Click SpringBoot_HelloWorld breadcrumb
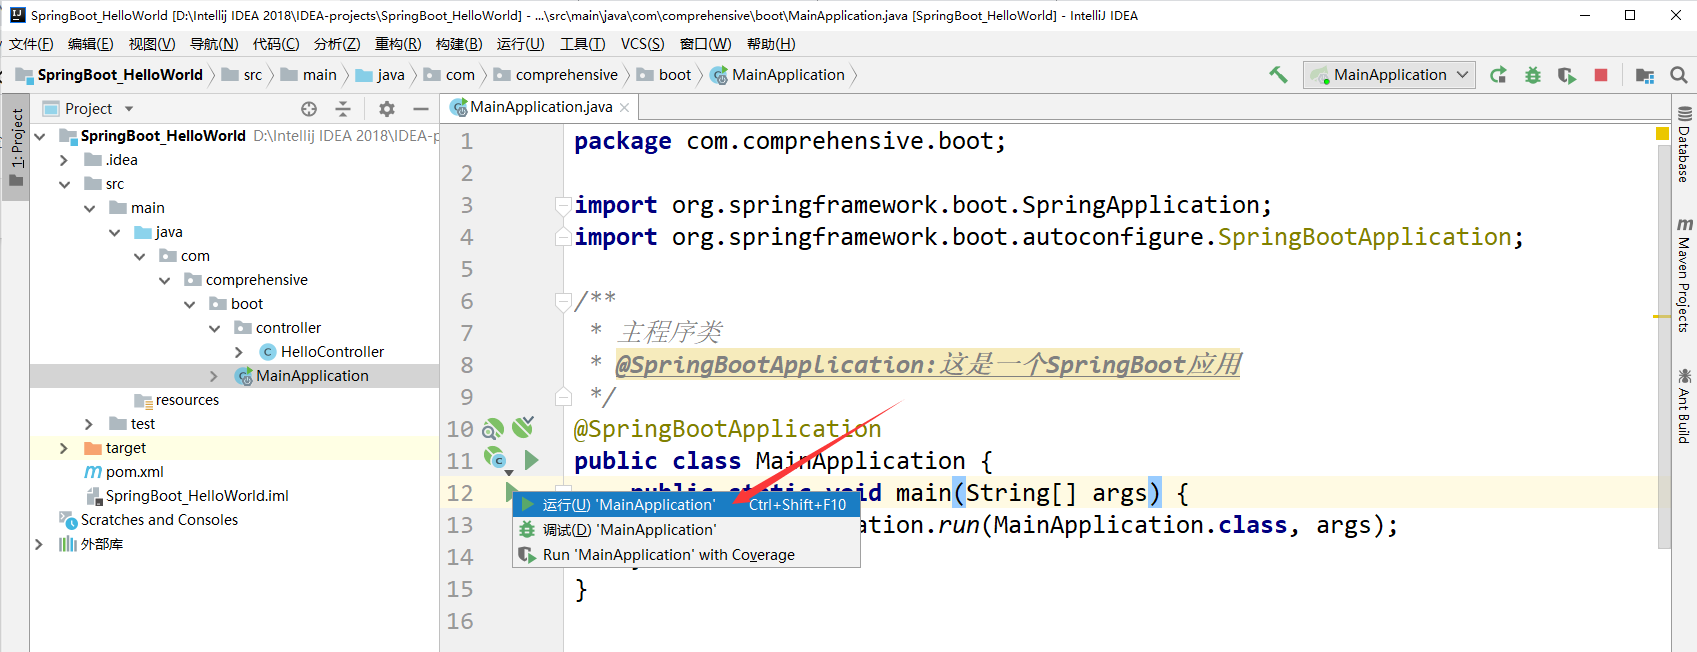The width and height of the screenshot is (1697, 652). coord(119,75)
